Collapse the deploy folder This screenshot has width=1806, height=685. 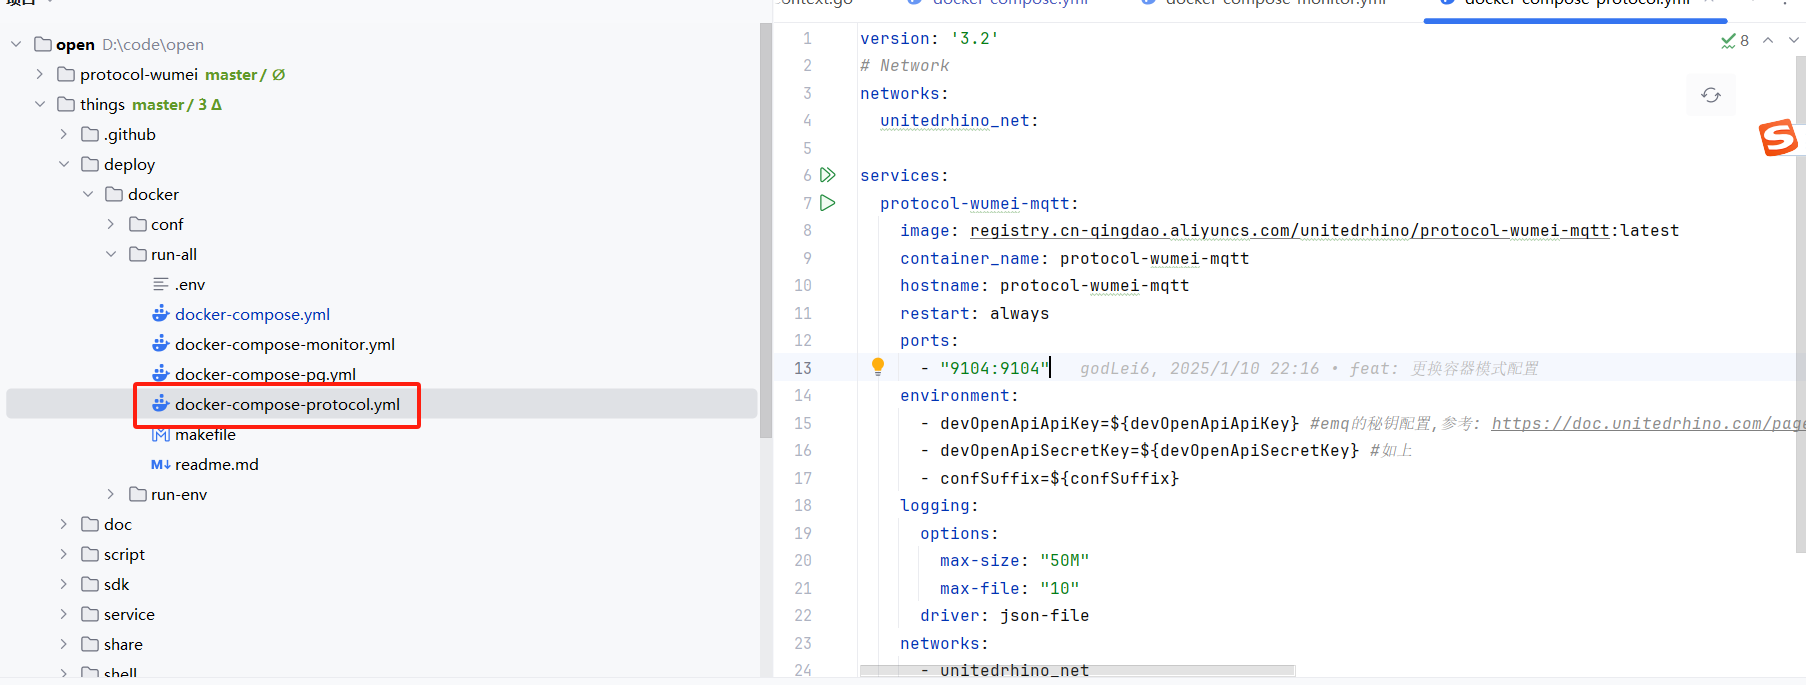point(64,164)
